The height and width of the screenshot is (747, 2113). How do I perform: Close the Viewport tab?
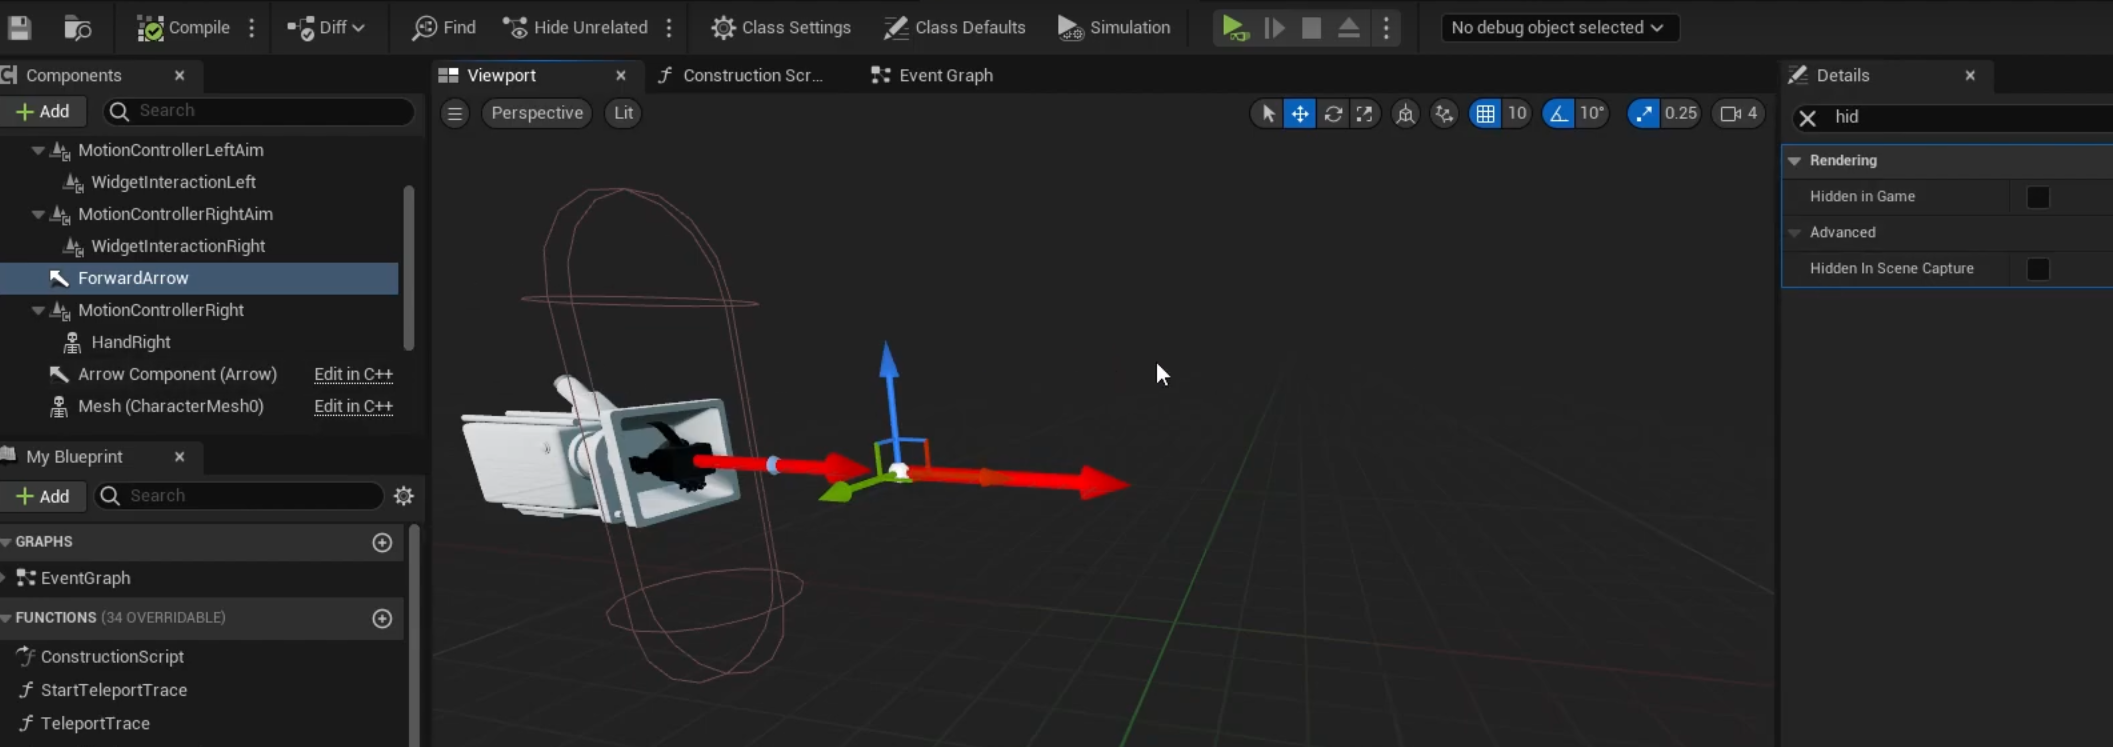coord(621,75)
